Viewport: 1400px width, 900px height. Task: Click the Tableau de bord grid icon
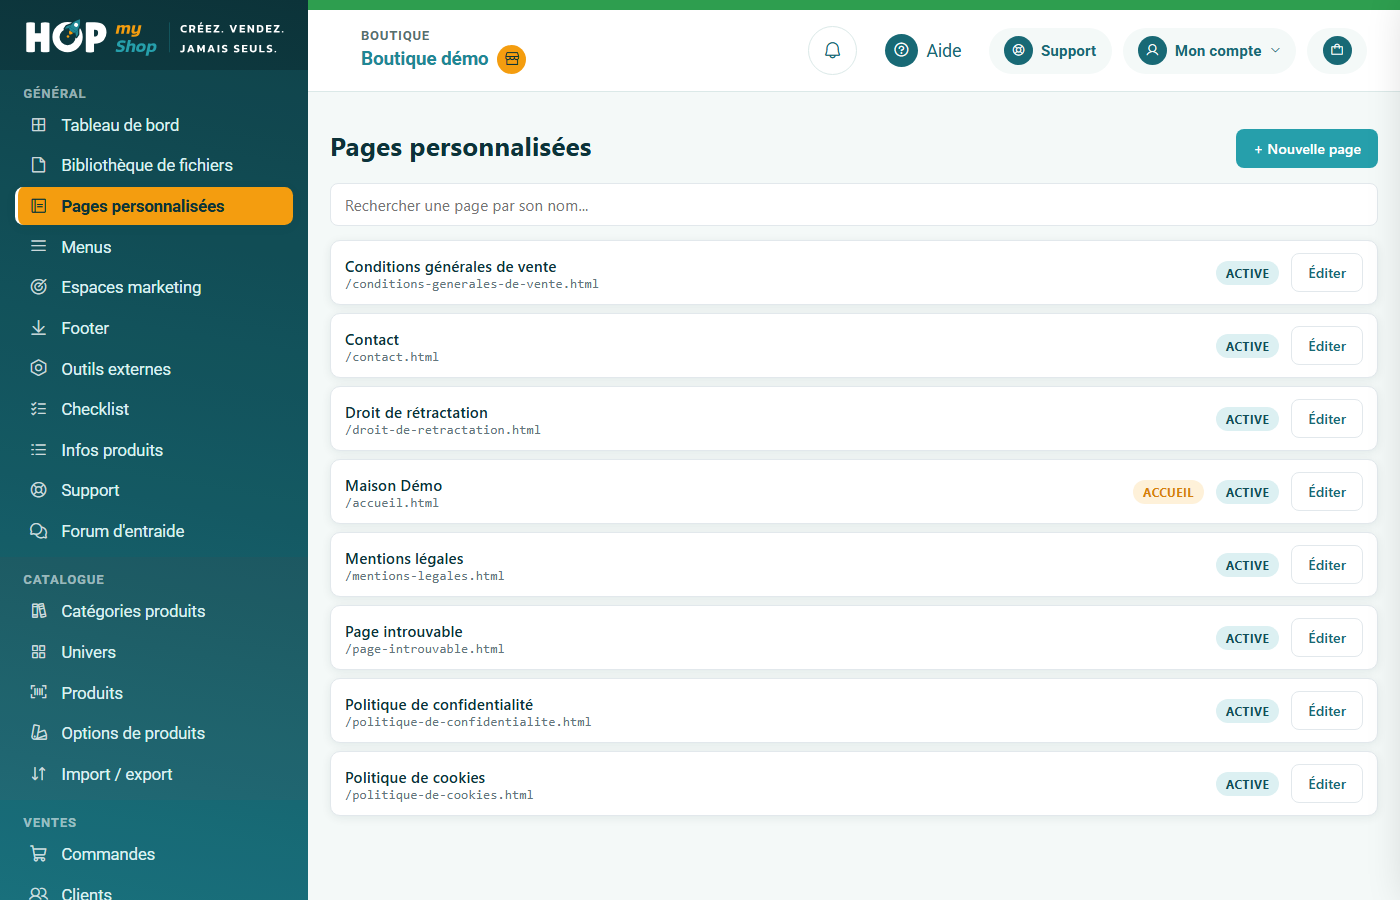point(39,125)
